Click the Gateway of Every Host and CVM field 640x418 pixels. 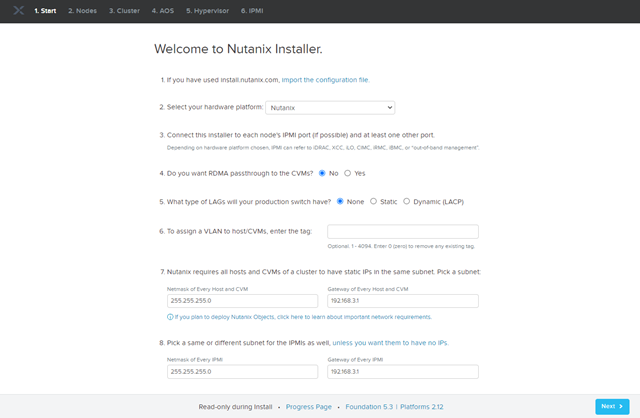[x=403, y=301]
